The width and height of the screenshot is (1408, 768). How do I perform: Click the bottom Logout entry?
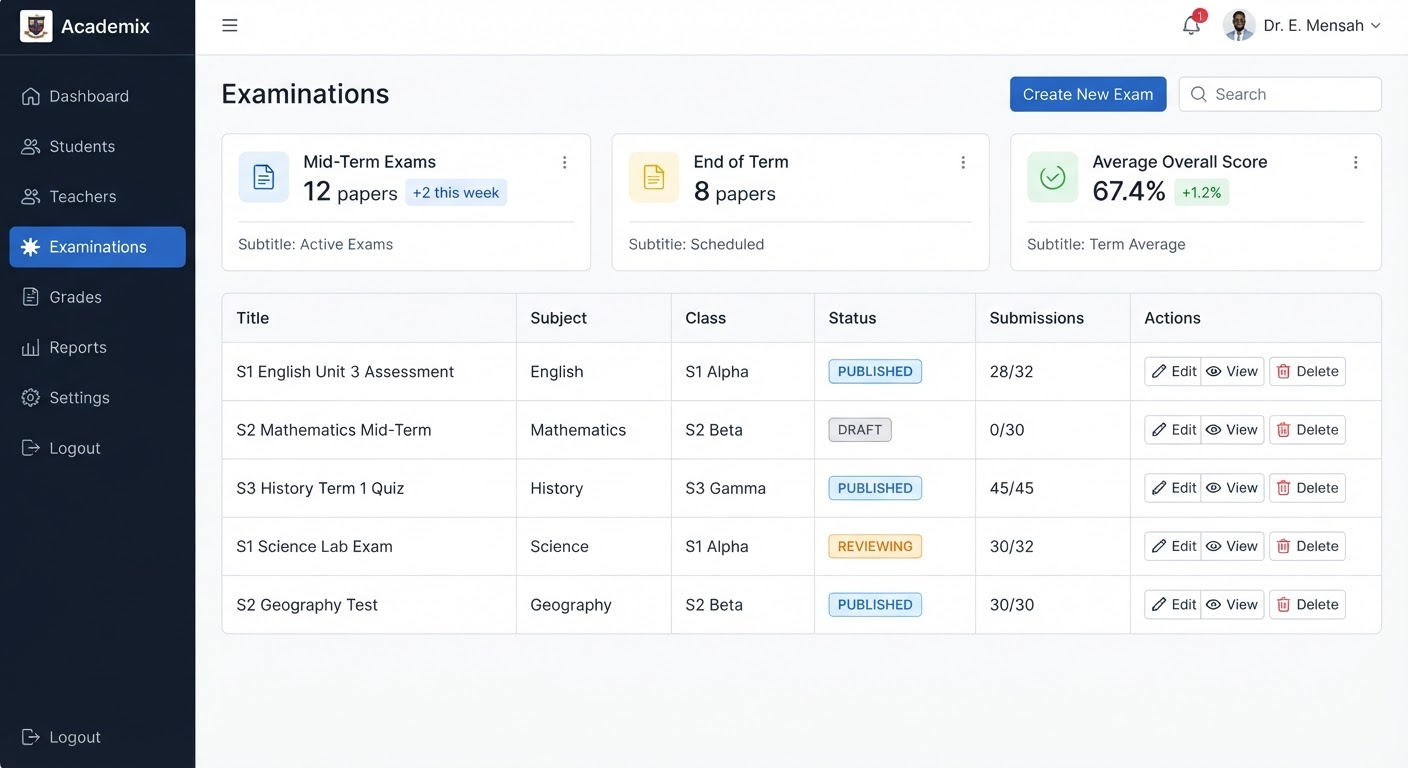(97, 737)
